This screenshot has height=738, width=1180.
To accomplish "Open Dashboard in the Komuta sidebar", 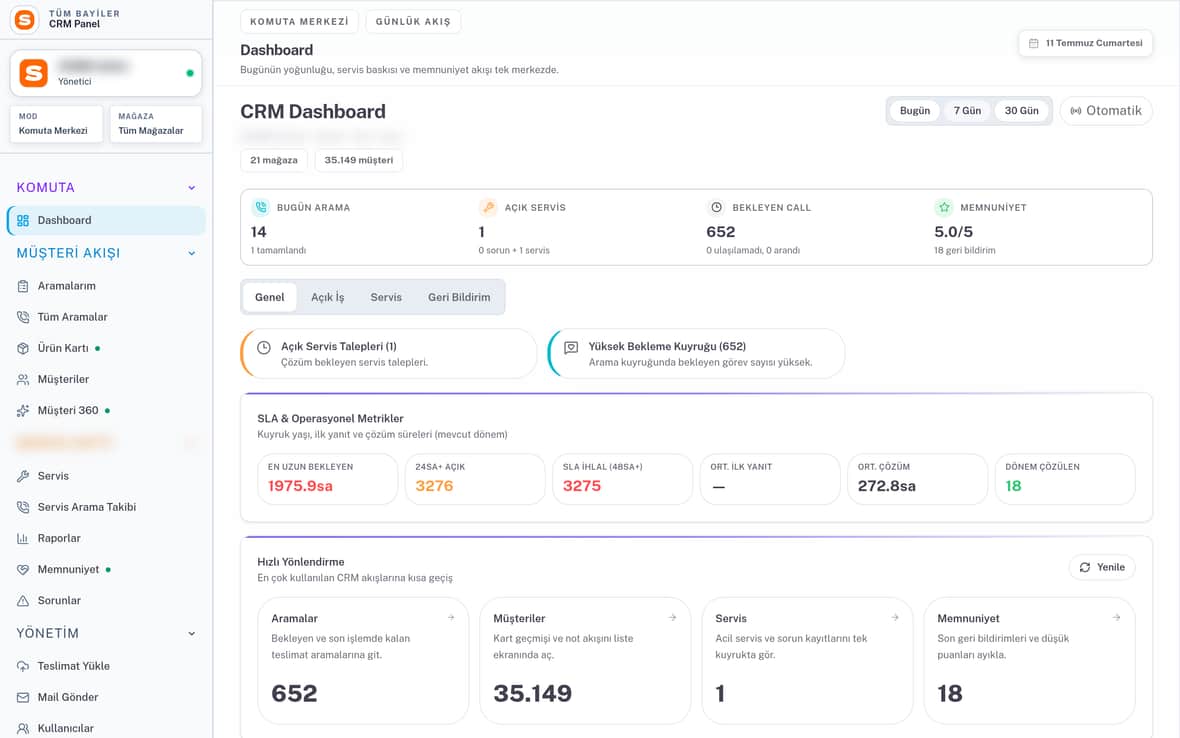I will [106, 220].
